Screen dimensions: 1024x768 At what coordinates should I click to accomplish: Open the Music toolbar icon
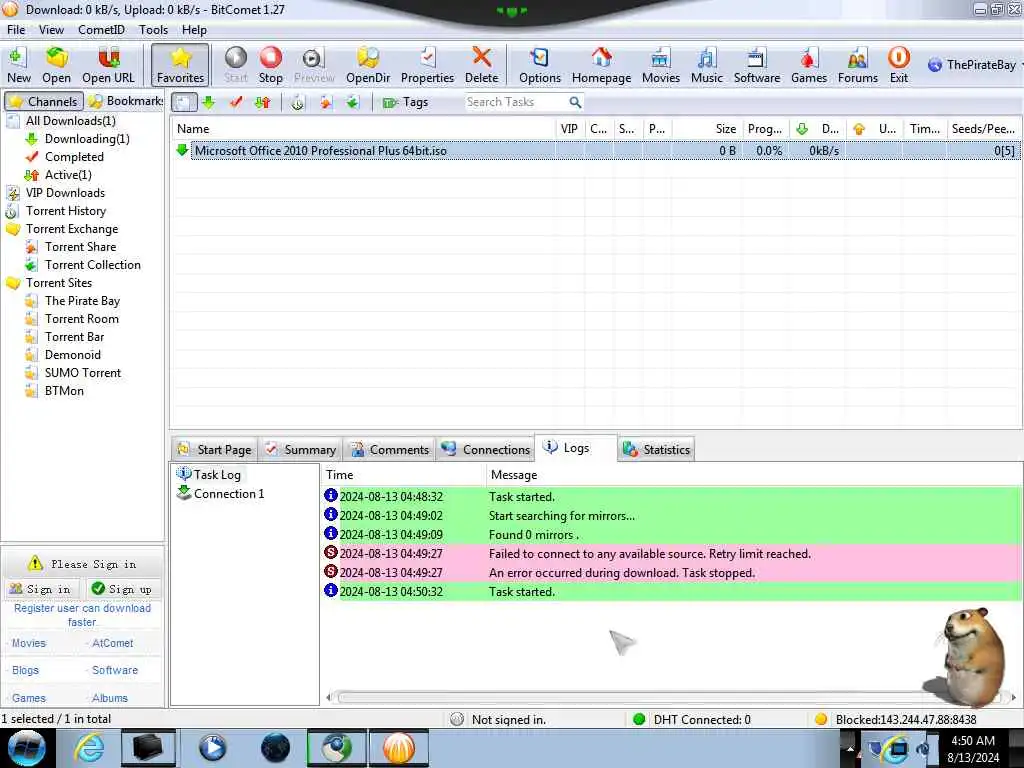[707, 65]
